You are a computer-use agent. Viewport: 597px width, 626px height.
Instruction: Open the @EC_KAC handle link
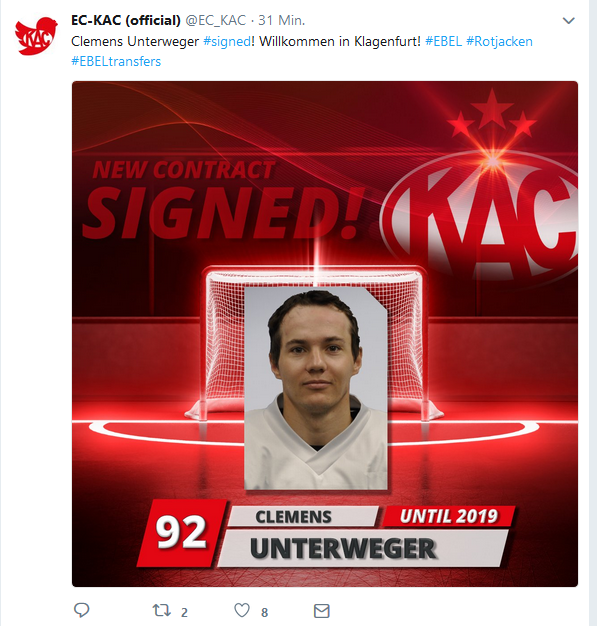point(216,20)
